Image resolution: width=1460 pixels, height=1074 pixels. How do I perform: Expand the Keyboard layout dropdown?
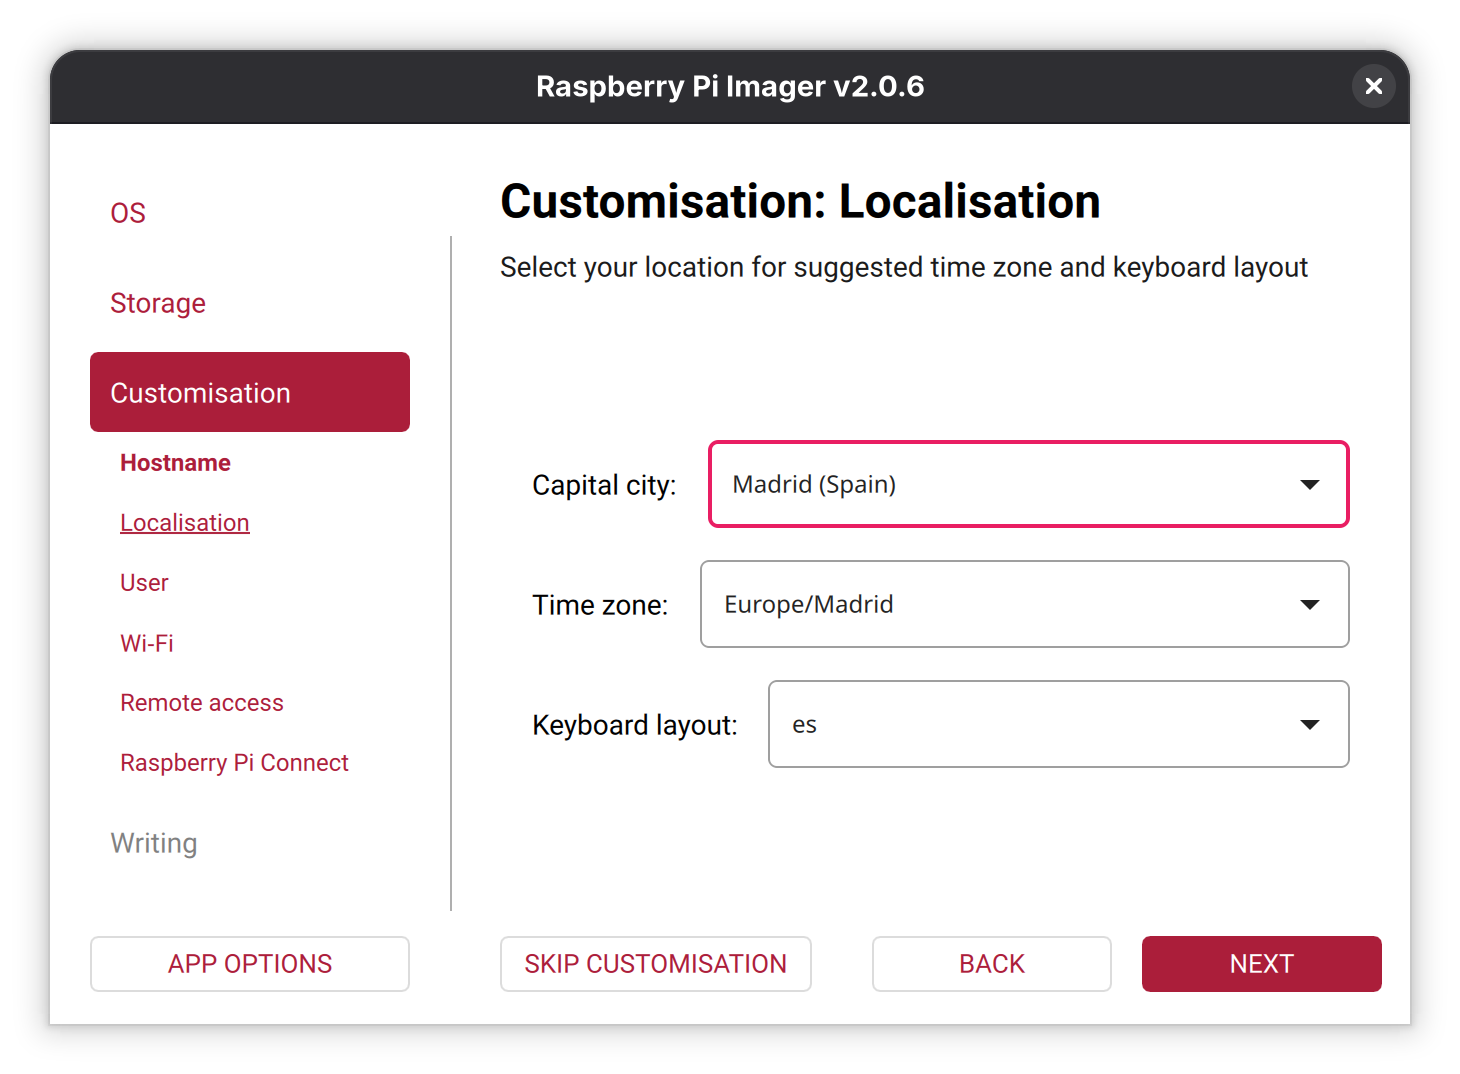pyautogui.click(x=1058, y=724)
